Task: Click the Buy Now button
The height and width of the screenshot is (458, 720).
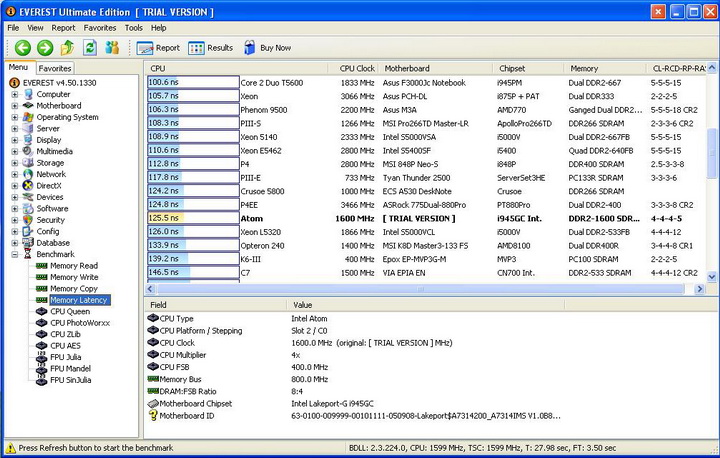Action: coord(267,48)
